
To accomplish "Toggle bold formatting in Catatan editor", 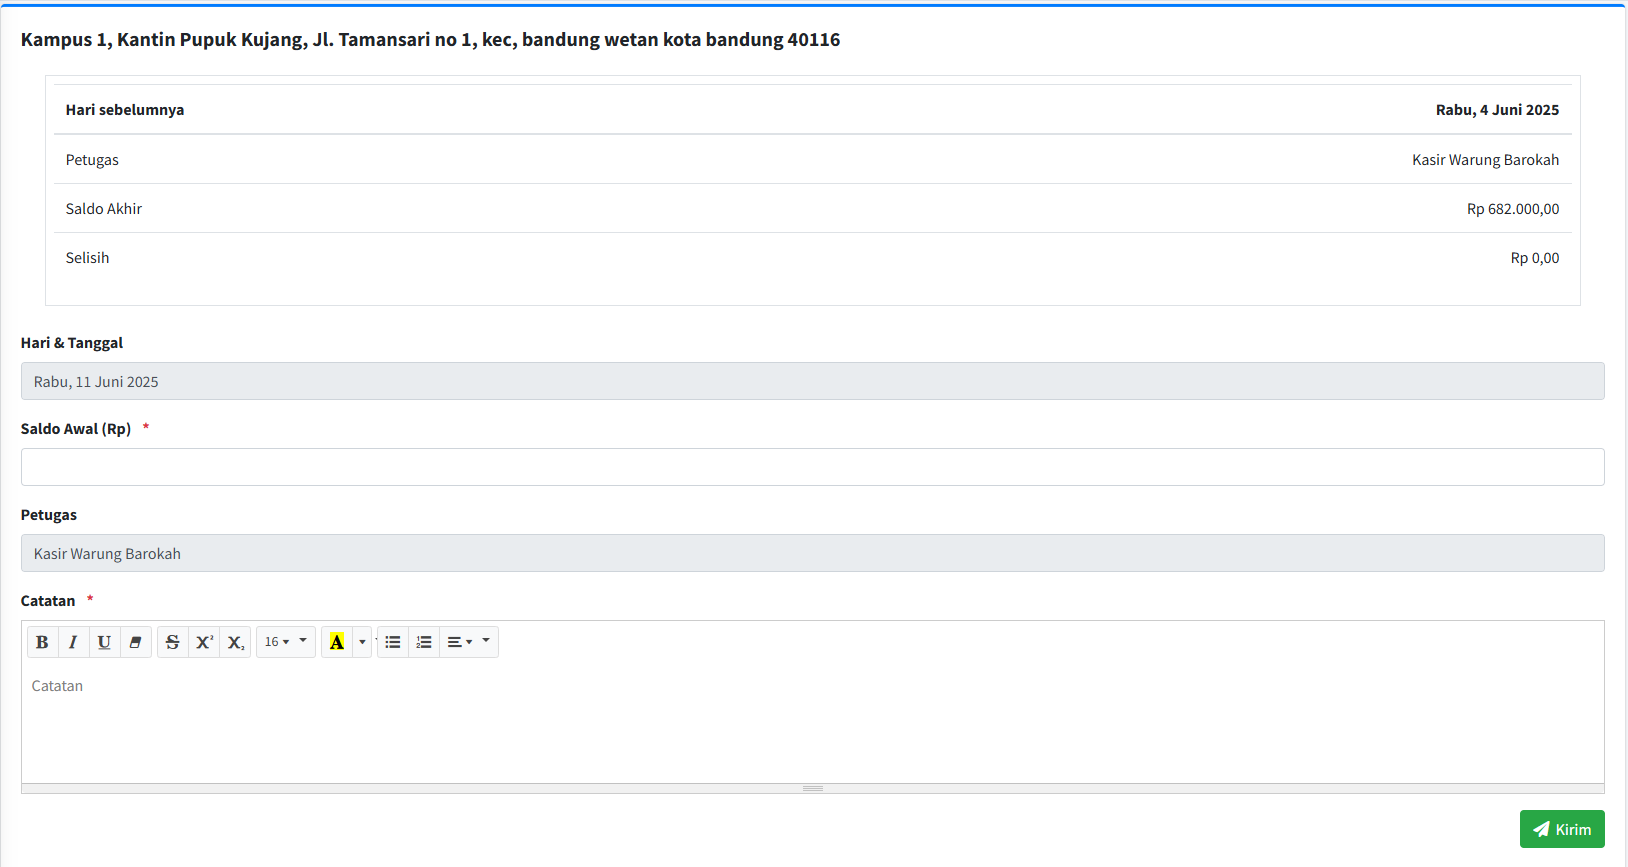I will coord(42,642).
